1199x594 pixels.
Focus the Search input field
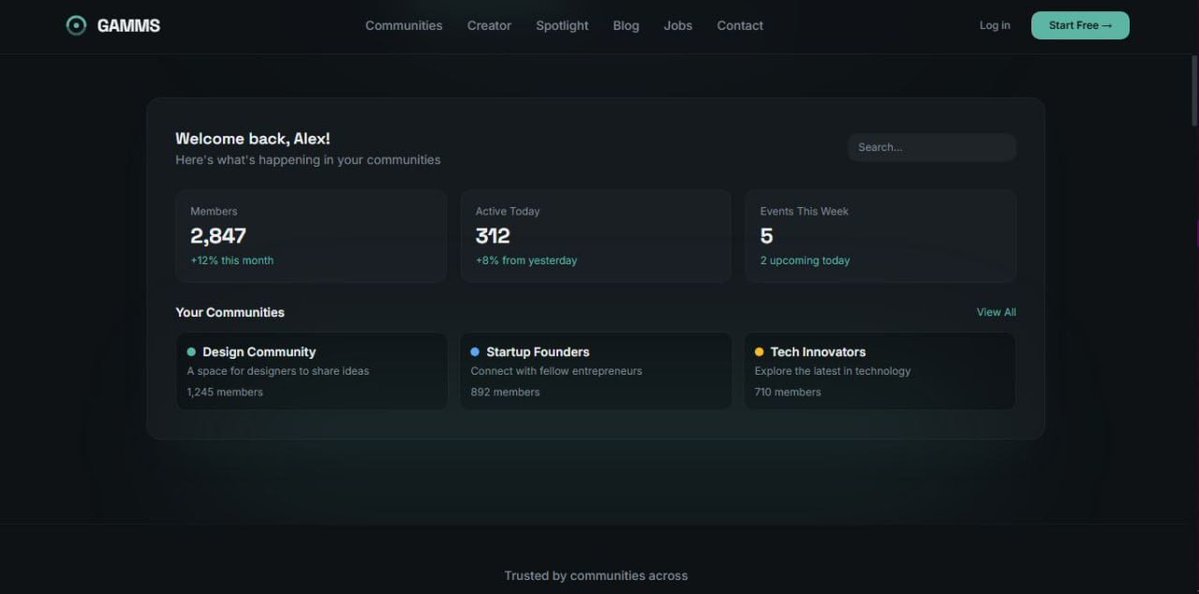coord(931,147)
